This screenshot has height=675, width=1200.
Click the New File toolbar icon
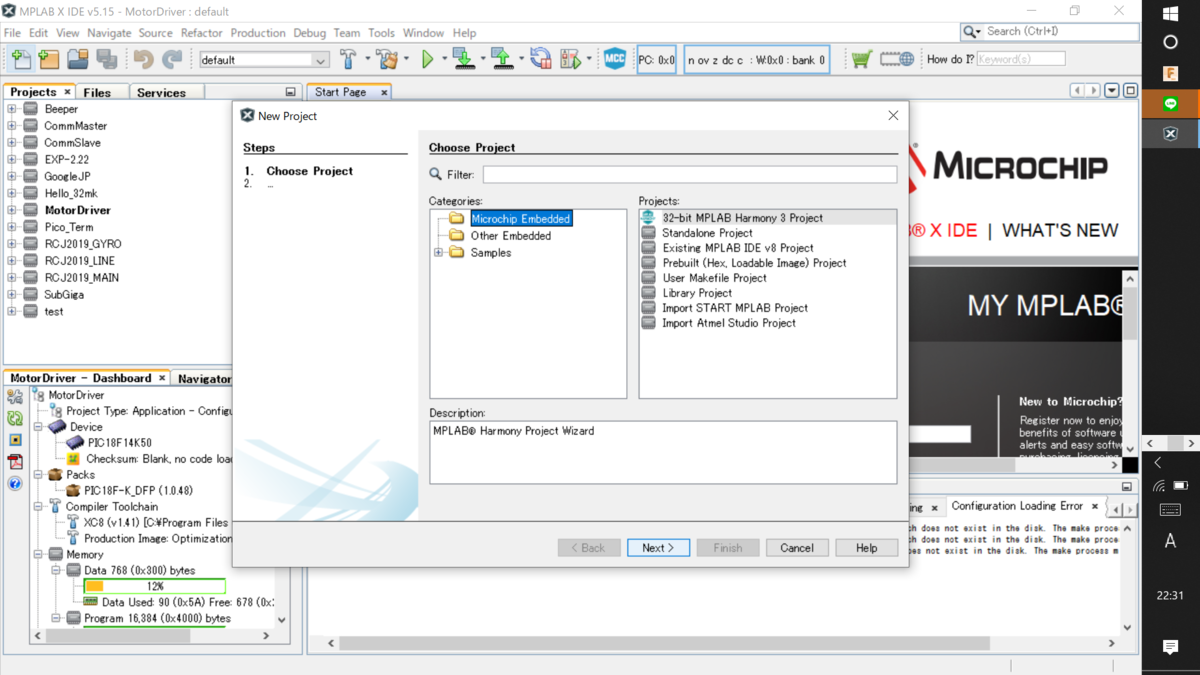(x=21, y=60)
